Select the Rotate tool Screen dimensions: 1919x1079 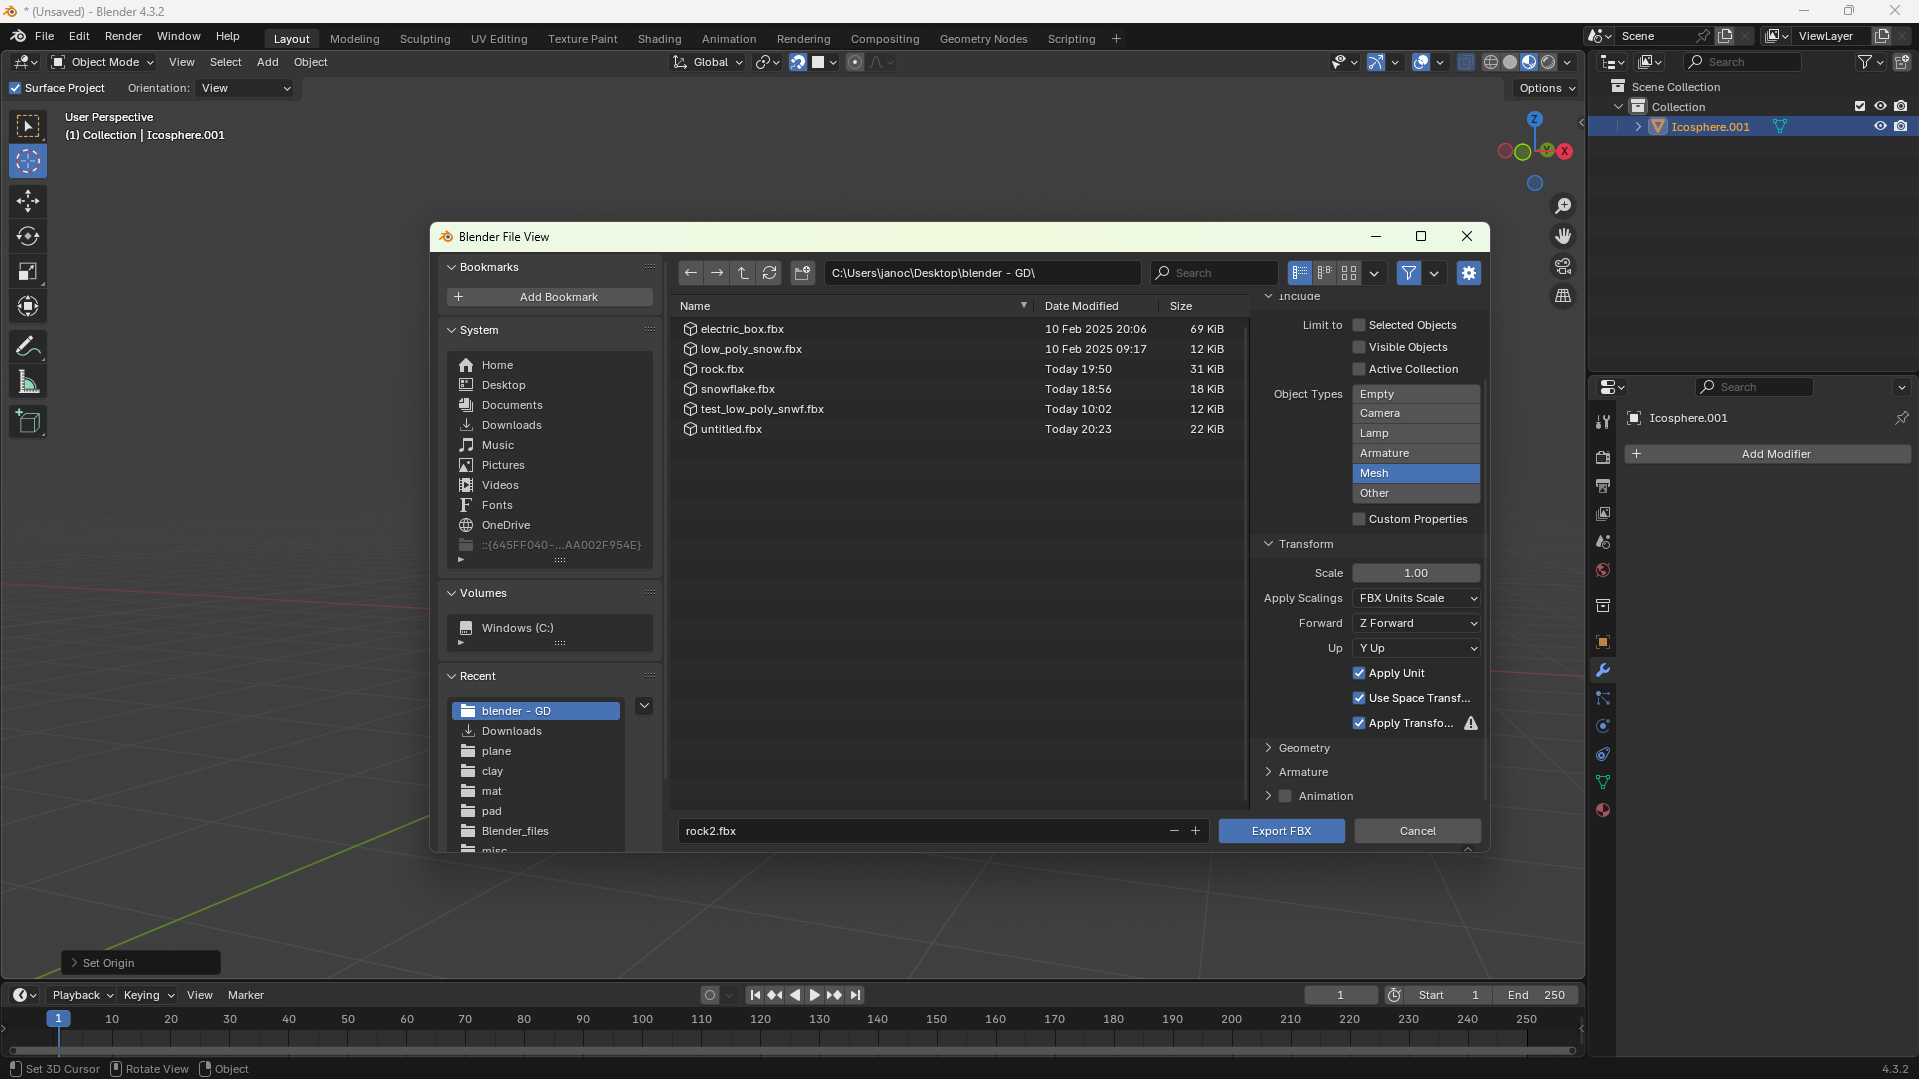coord(28,236)
